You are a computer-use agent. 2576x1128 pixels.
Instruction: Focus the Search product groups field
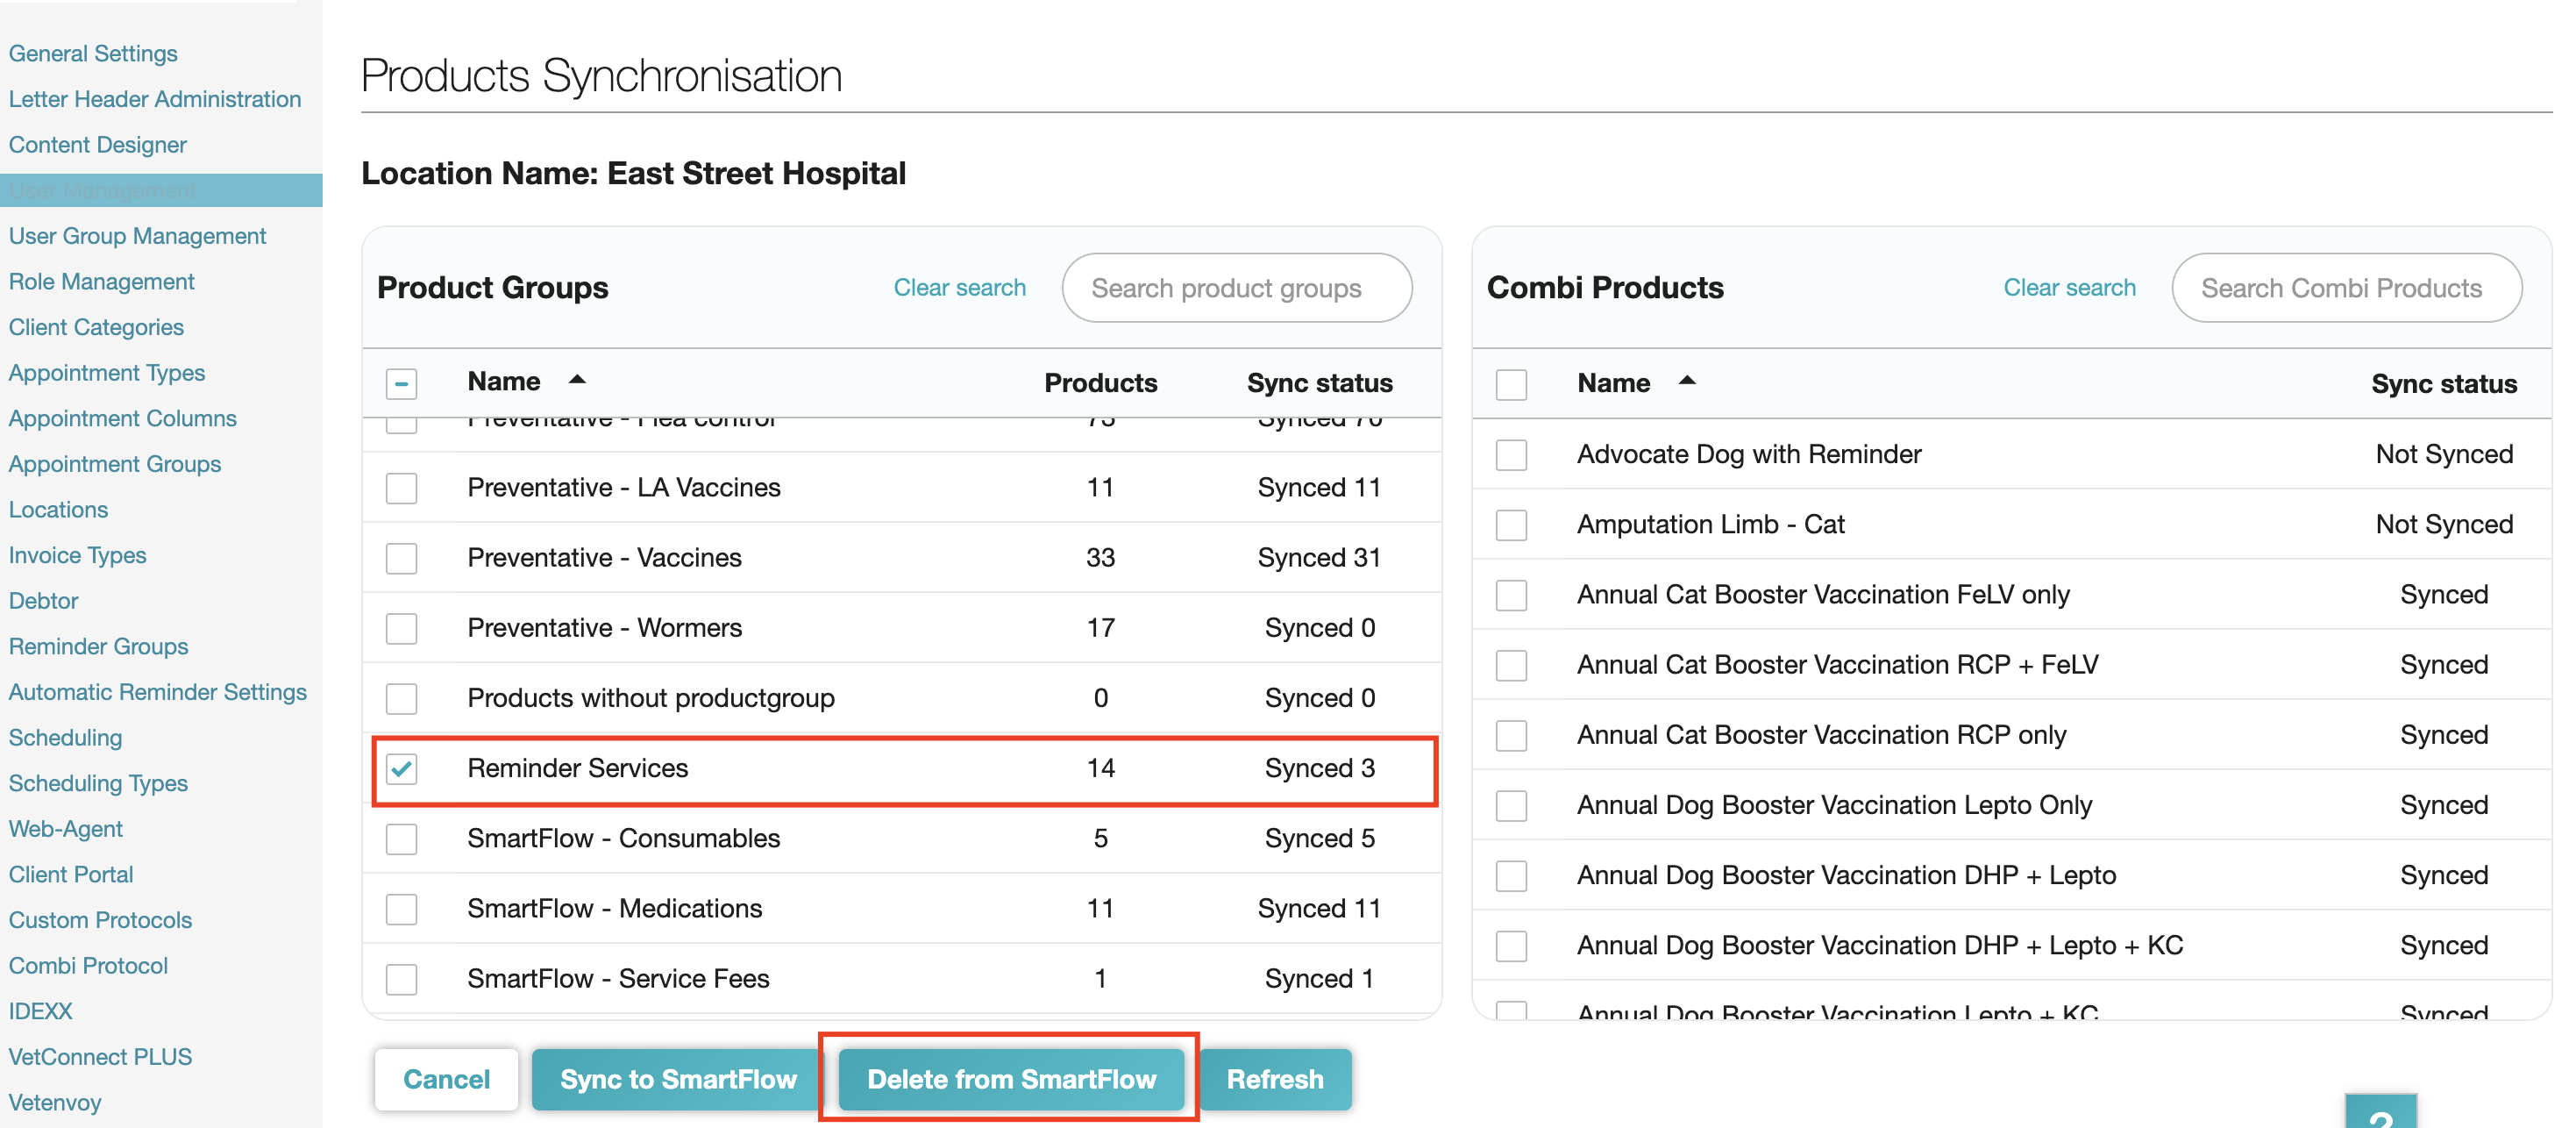coord(1236,288)
